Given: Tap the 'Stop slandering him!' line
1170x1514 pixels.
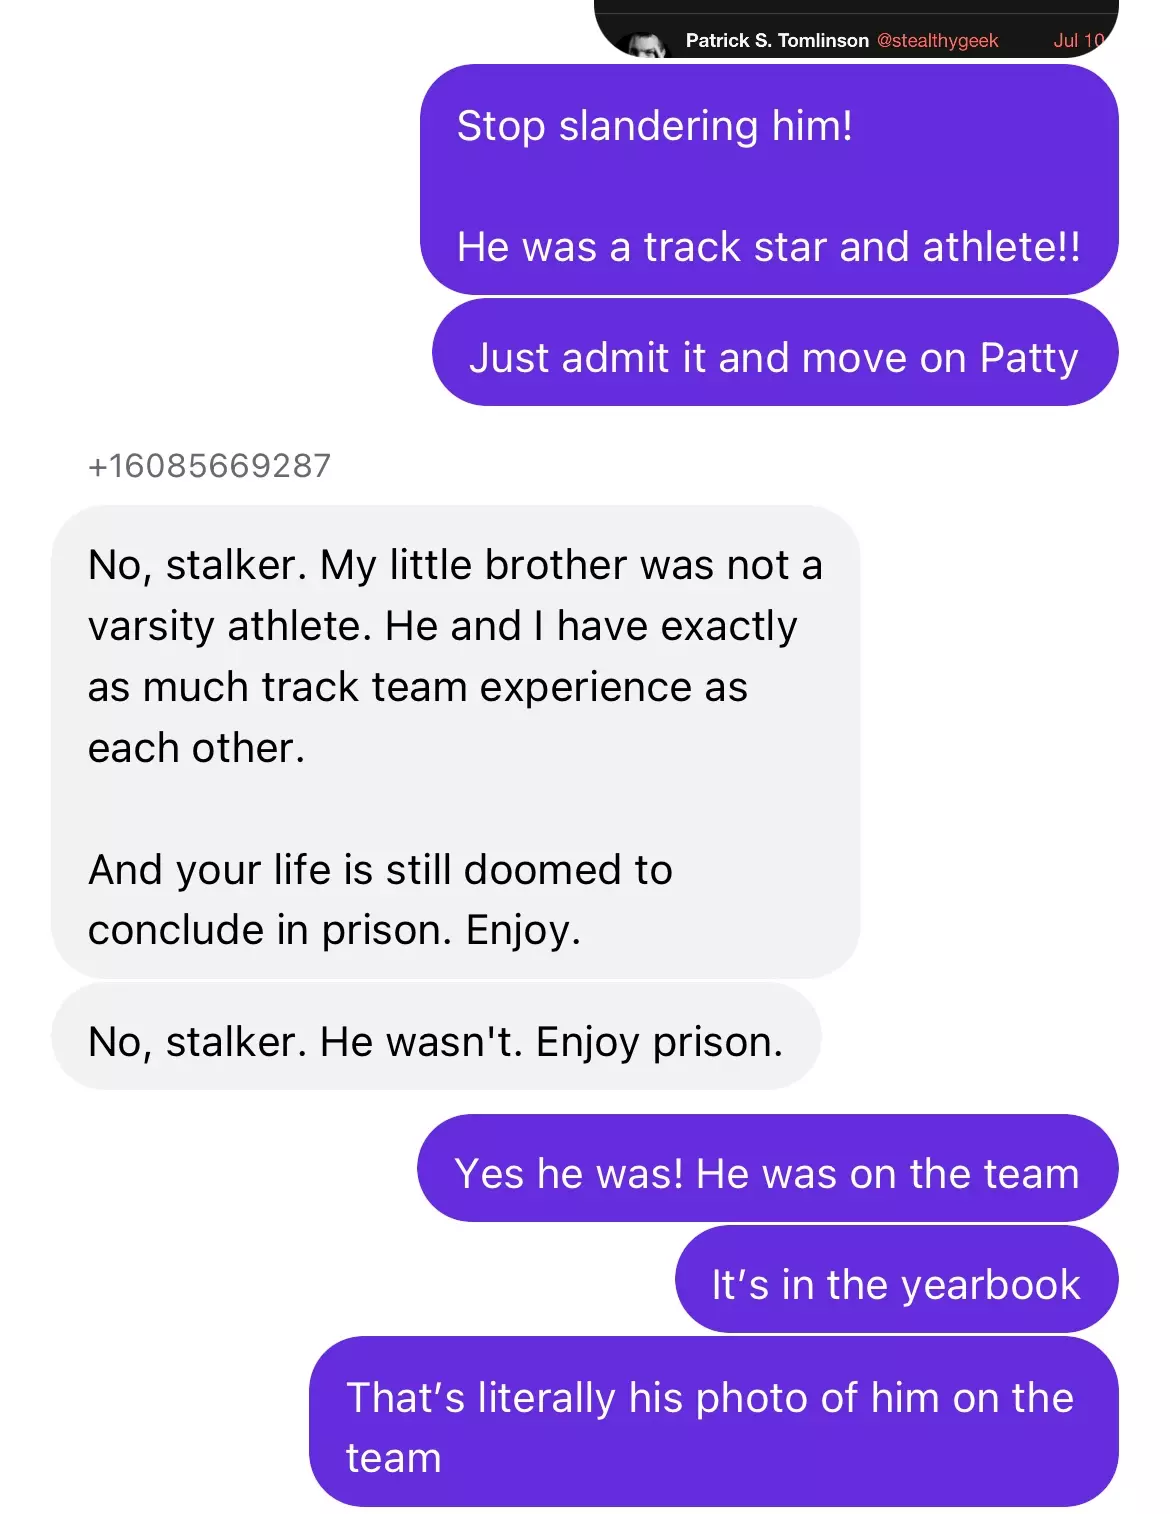Looking at the screenshot, I should pyautogui.click(x=655, y=126).
